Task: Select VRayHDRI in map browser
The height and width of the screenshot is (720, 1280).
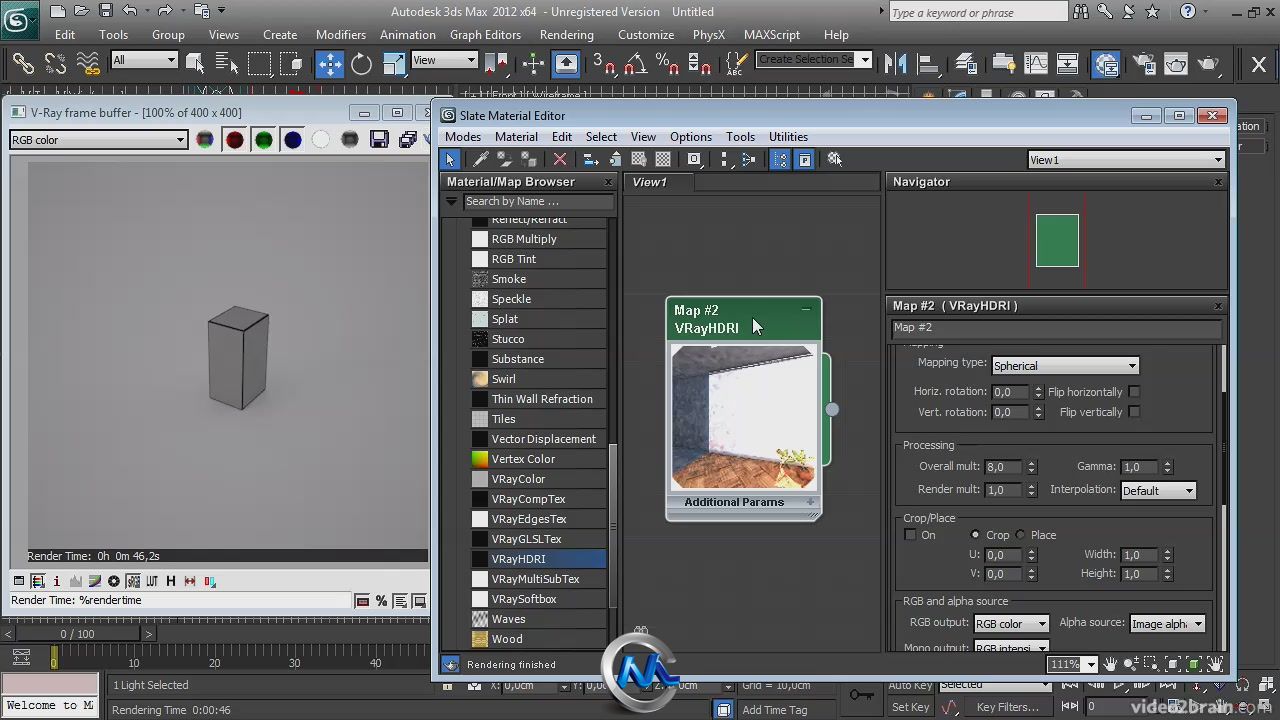Action: [x=538, y=559]
